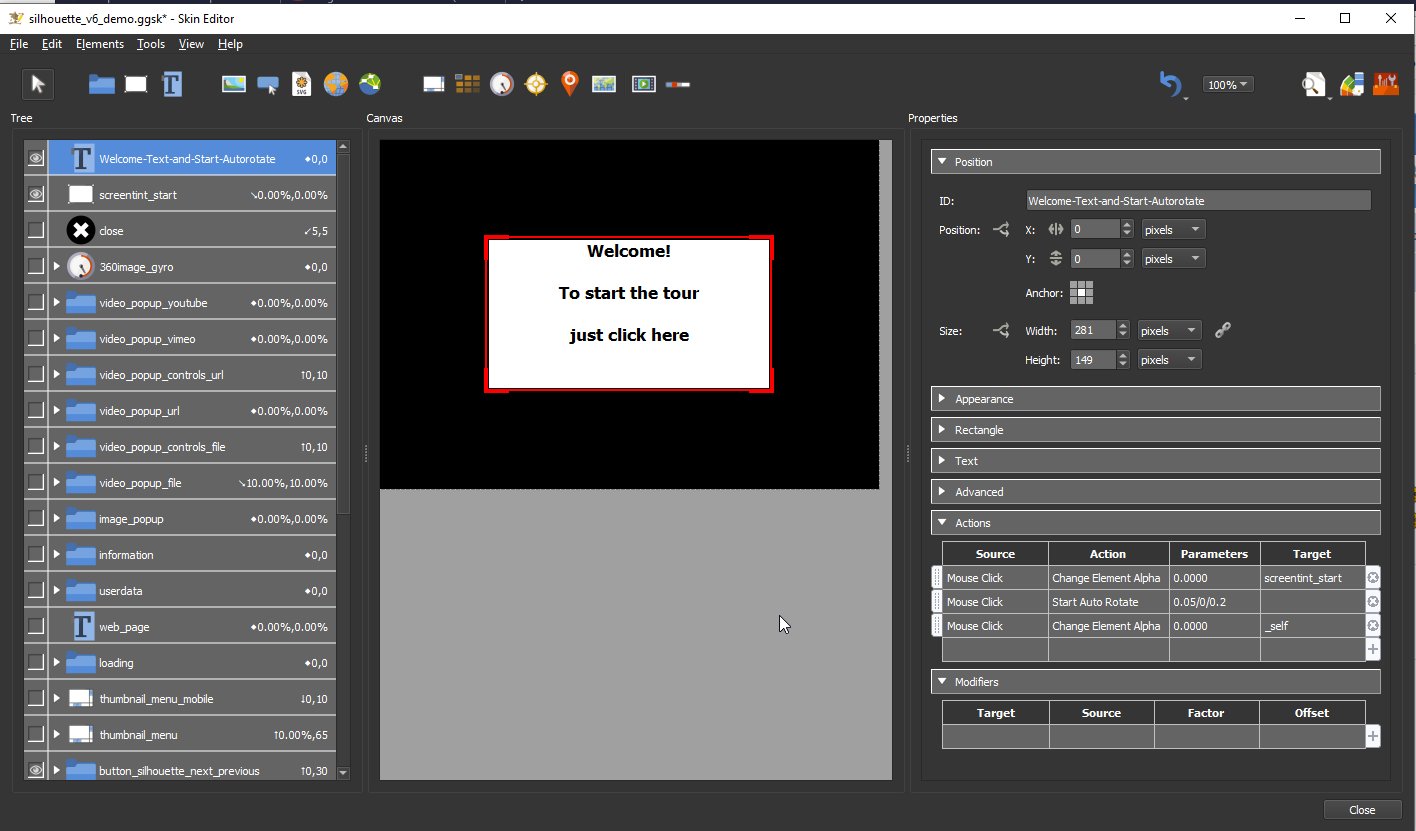1416x831 pixels.
Task: Select the Welcome text box on canvas
Action: [629, 314]
